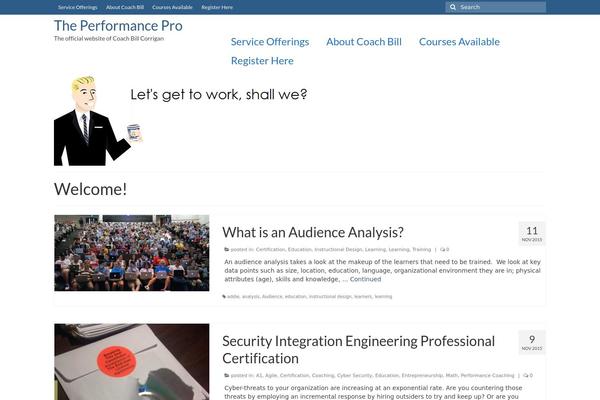600x400 pixels.
Task: Focus the Search input field
Action: tap(496, 7)
